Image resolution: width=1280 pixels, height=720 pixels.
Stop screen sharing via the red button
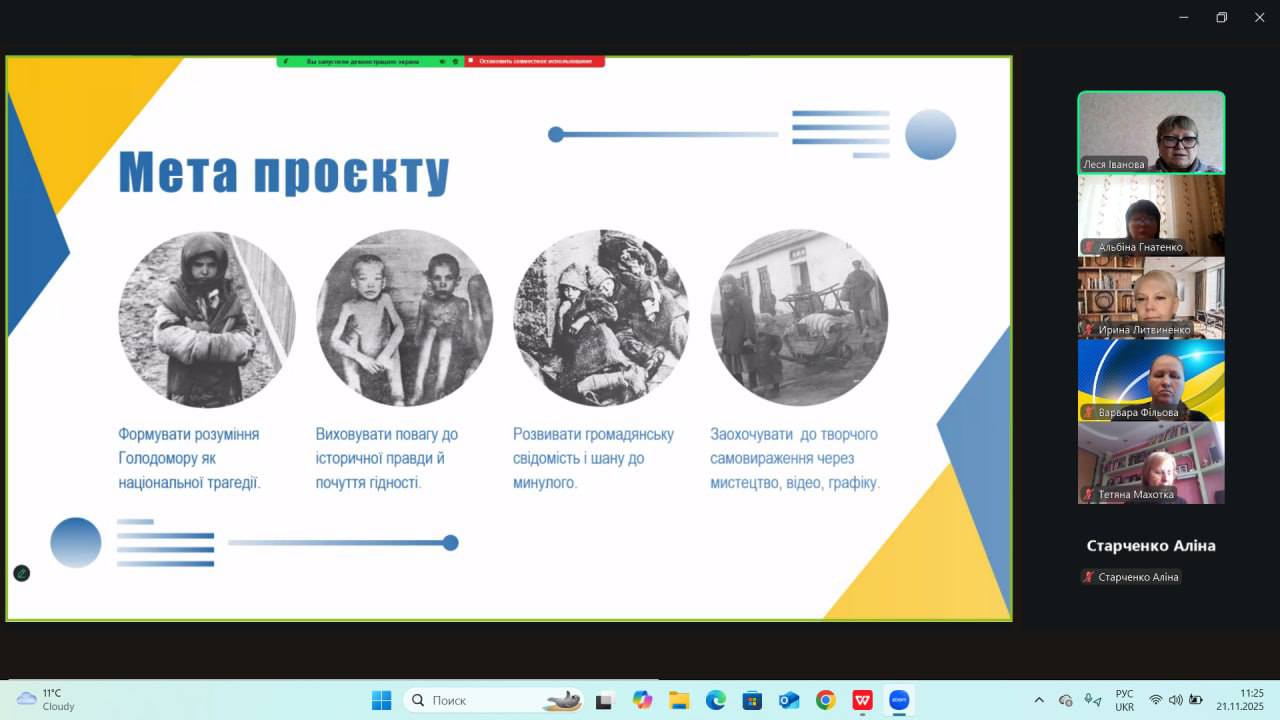[x=535, y=61]
